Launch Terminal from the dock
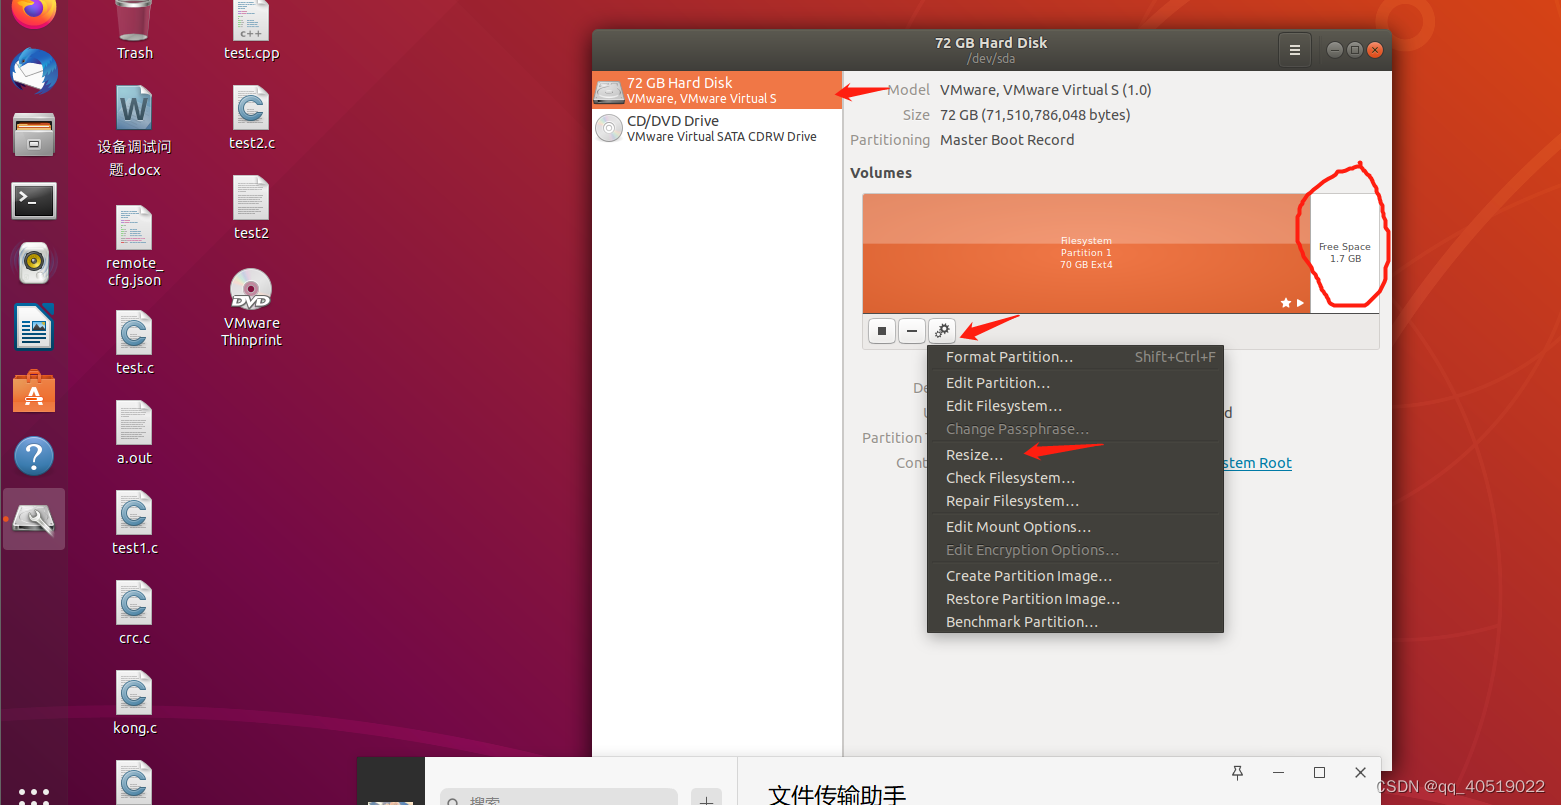The width and height of the screenshot is (1561, 805). [x=34, y=200]
